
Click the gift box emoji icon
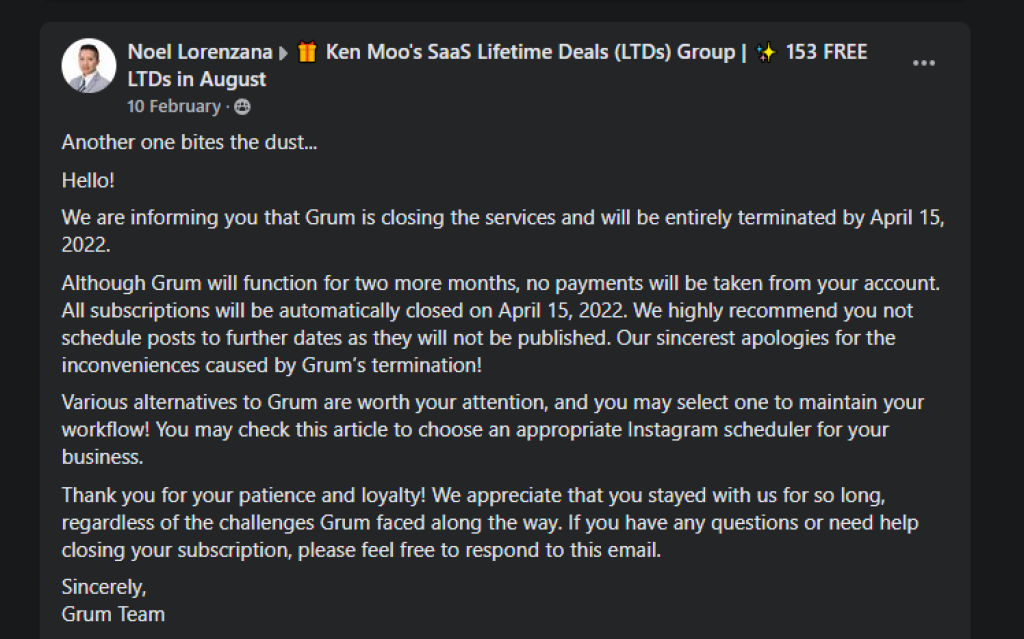tap(307, 52)
